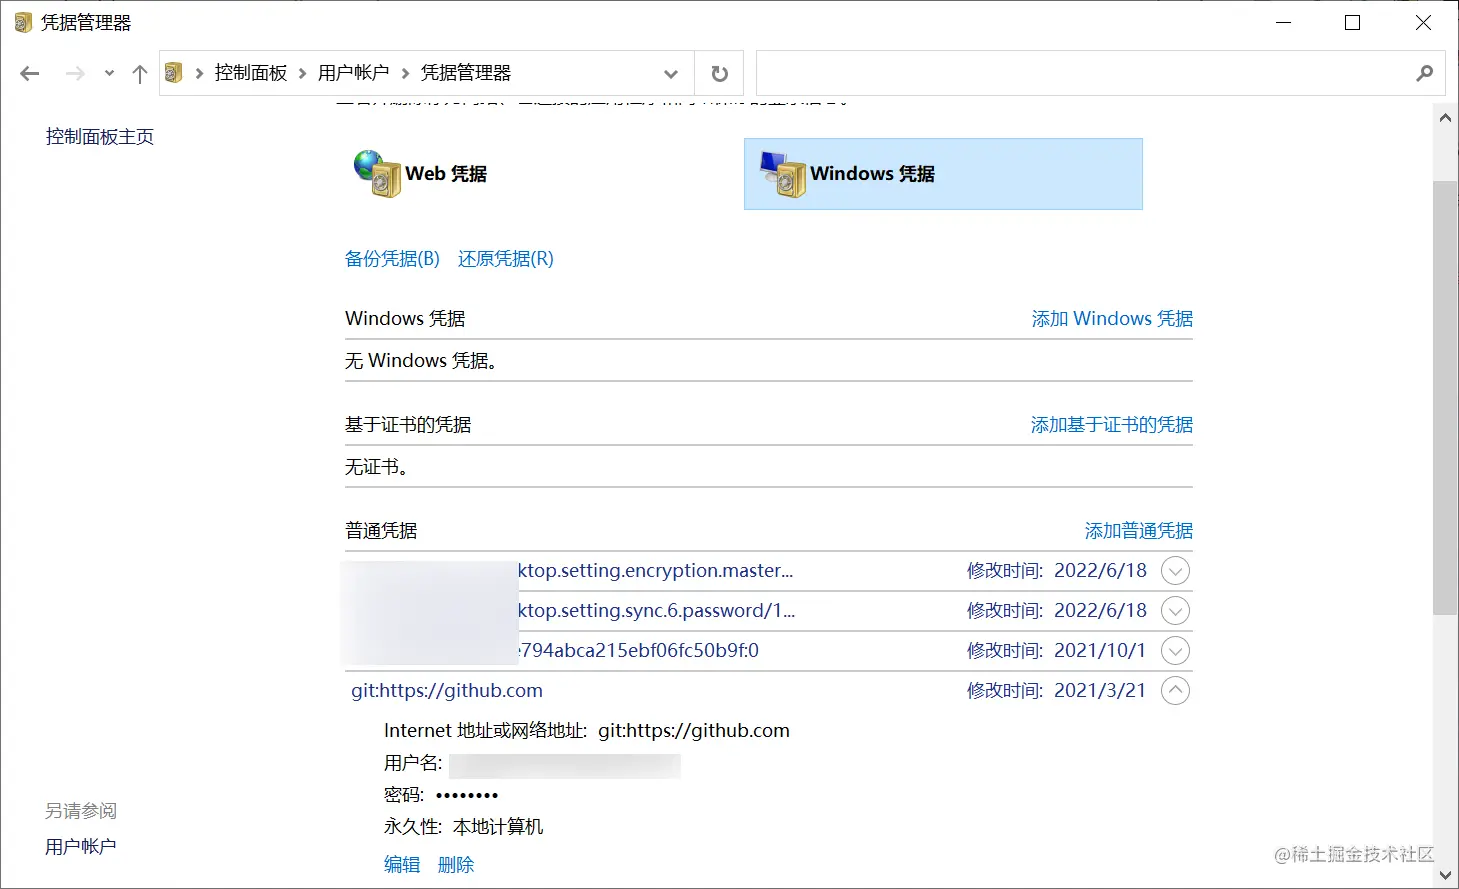
Task: Click breadcrumb chevron before 控制面板
Action: (199, 73)
